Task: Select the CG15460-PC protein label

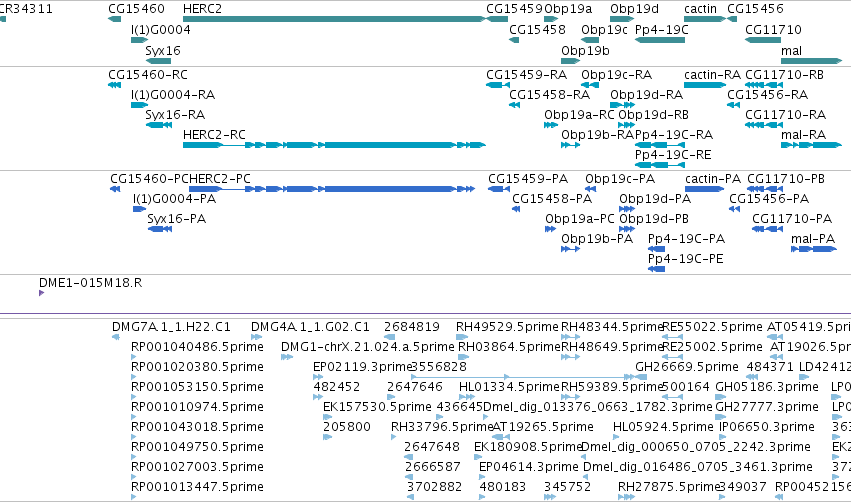Action: pyautogui.click(x=149, y=179)
